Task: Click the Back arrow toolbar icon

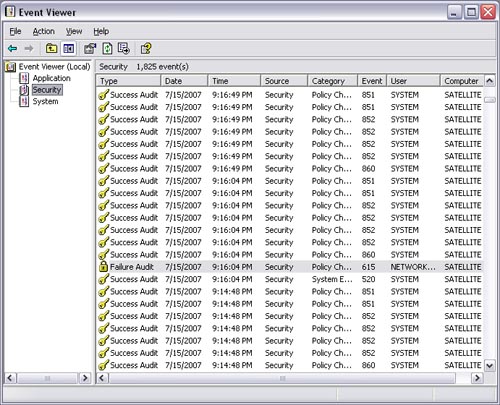Action: pyautogui.click(x=12, y=49)
